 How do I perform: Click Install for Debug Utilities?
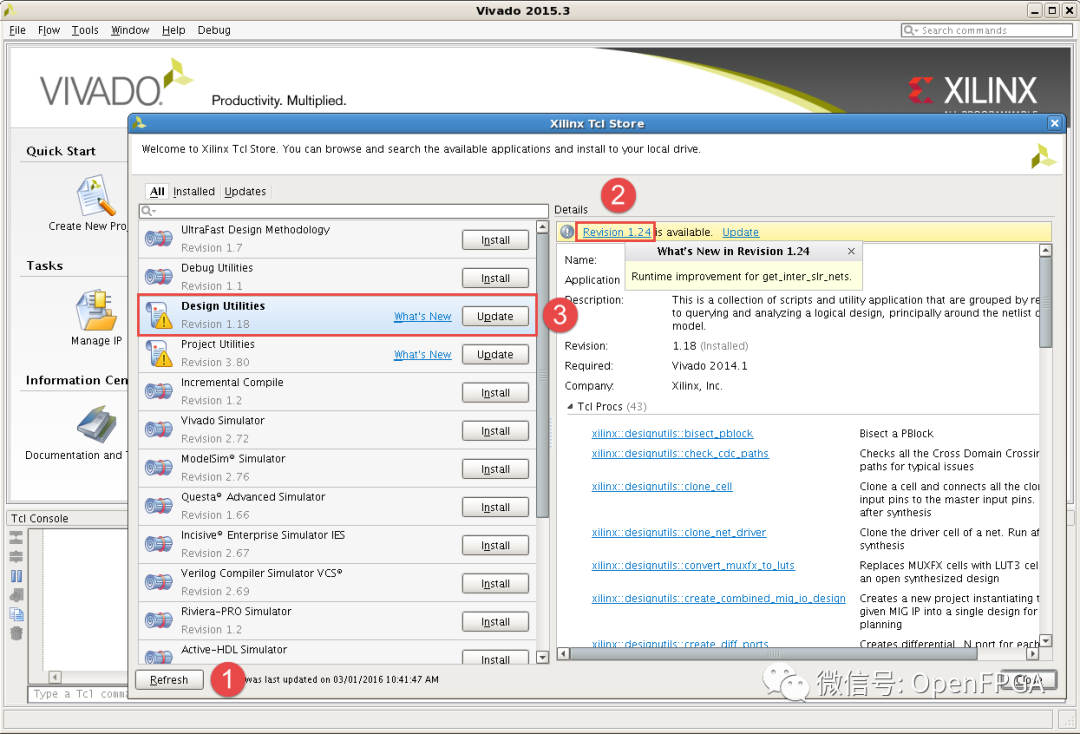click(x=495, y=278)
